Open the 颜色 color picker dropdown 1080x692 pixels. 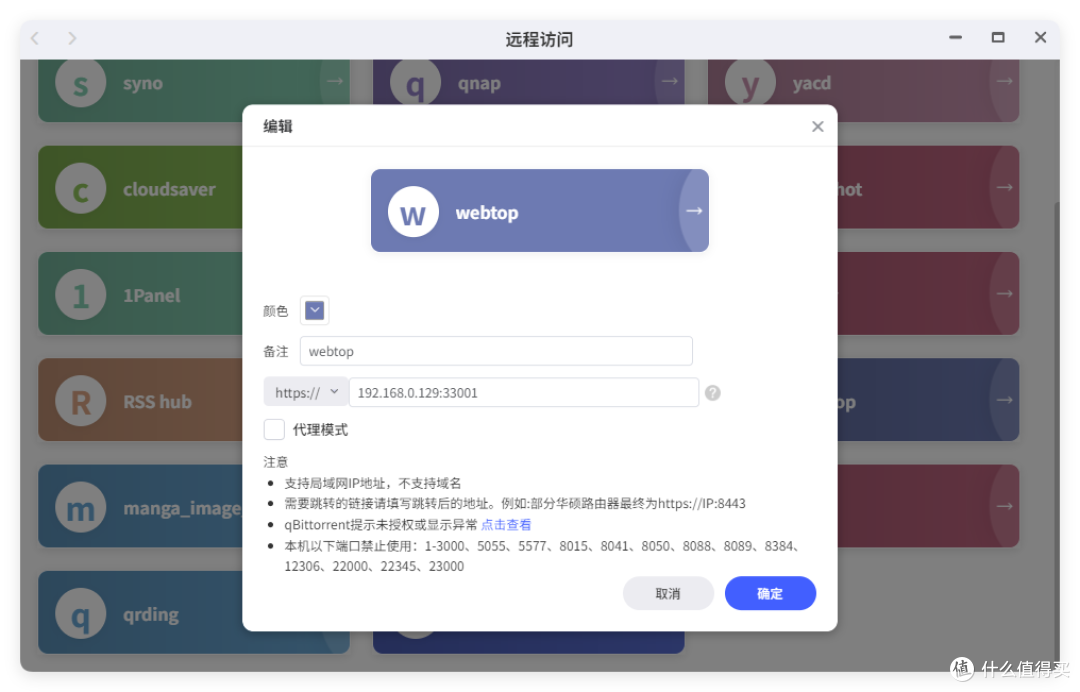[x=314, y=311]
